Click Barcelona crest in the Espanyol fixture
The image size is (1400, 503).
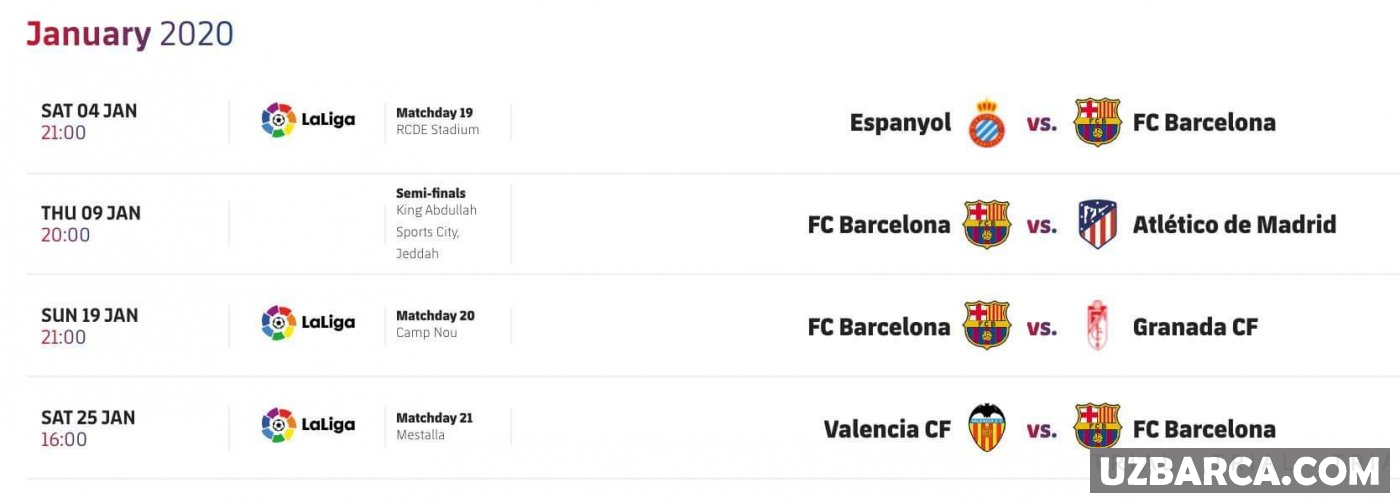tap(1097, 123)
